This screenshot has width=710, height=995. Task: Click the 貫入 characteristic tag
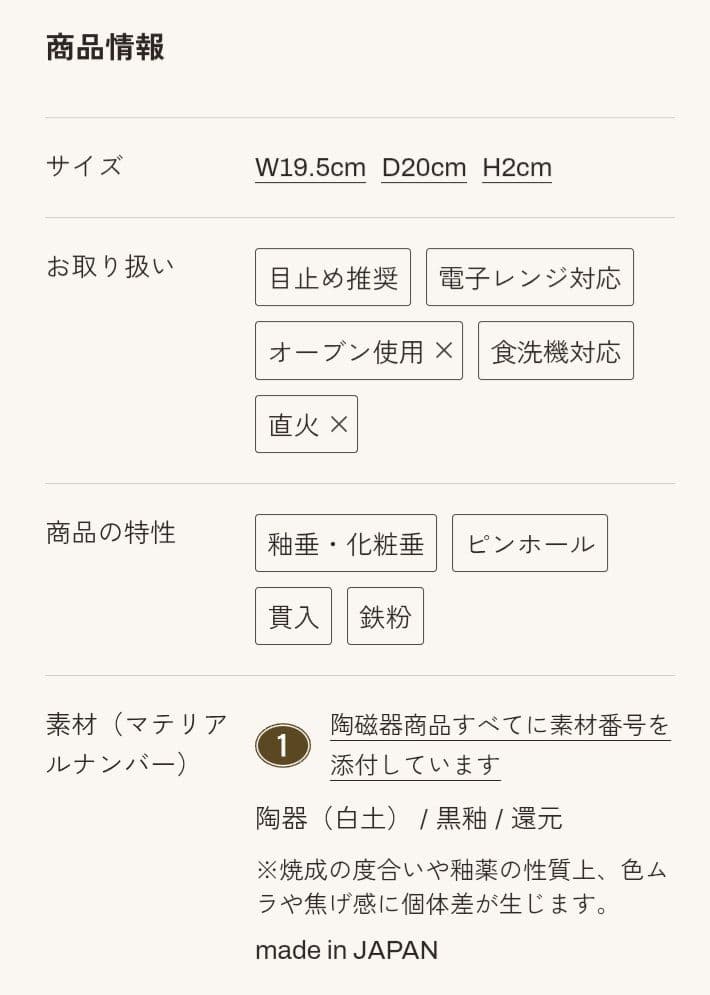click(x=293, y=616)
